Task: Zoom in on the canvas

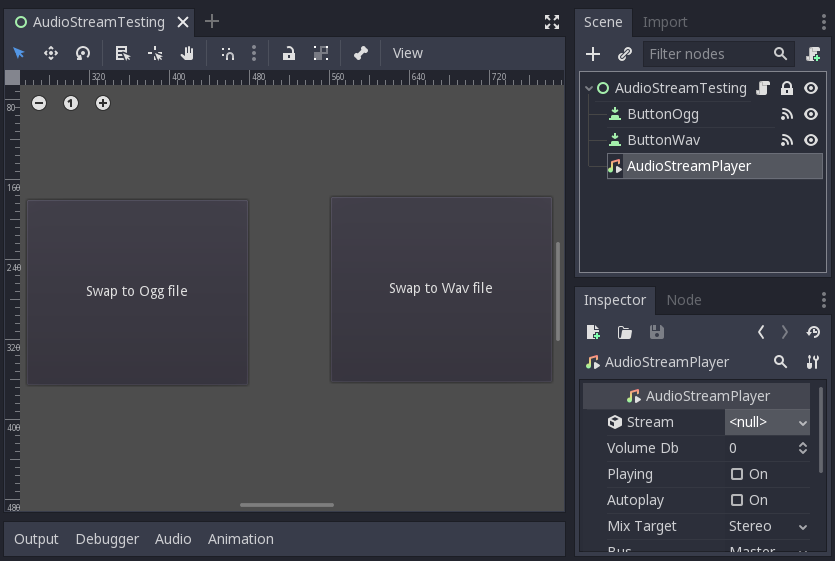Action: [103, 103]
